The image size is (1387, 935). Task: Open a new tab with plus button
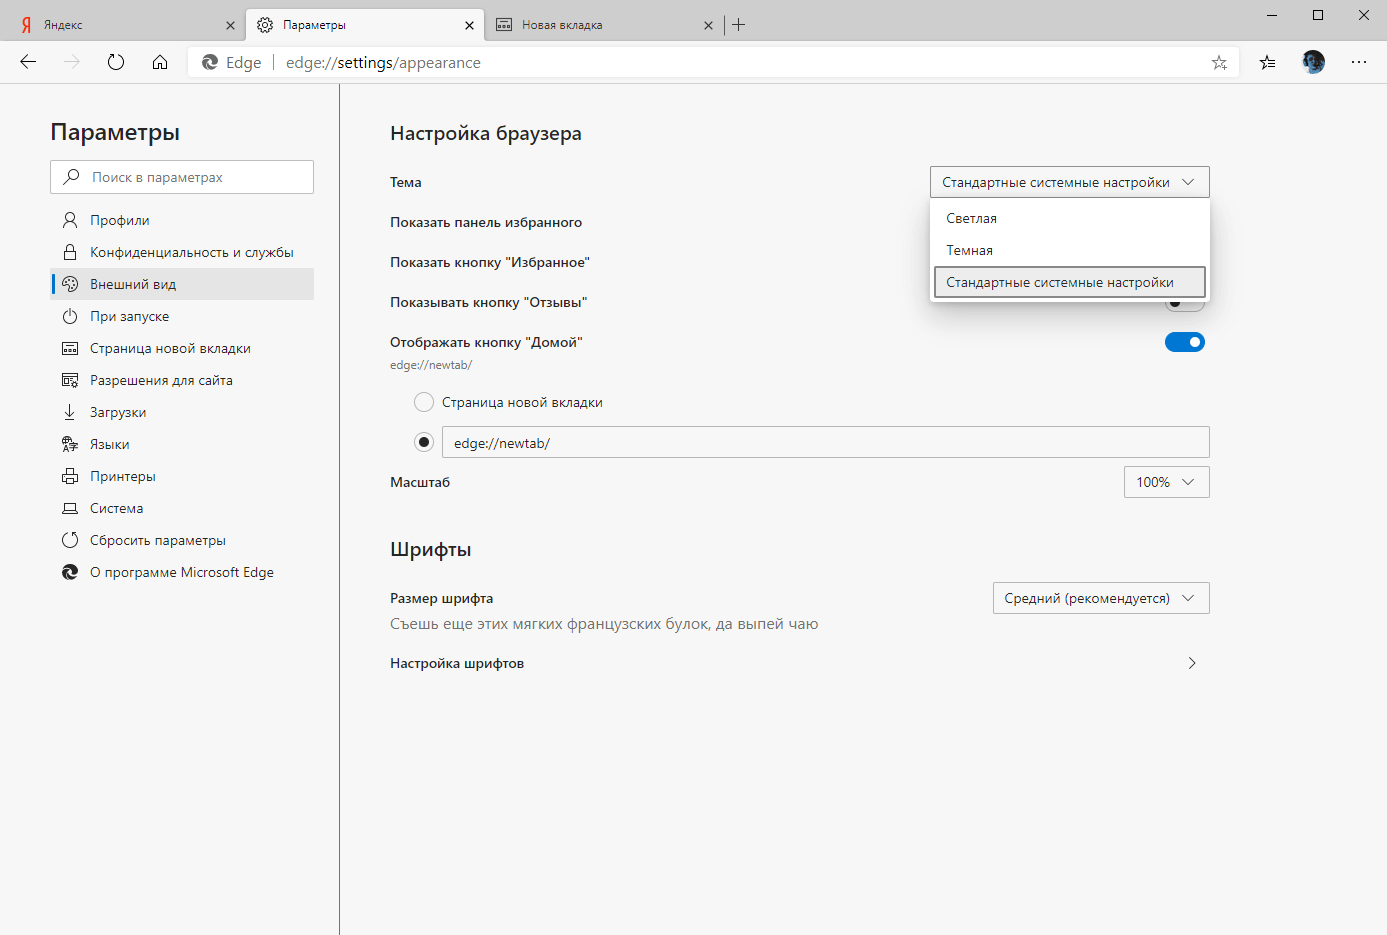tap(739, 25)
